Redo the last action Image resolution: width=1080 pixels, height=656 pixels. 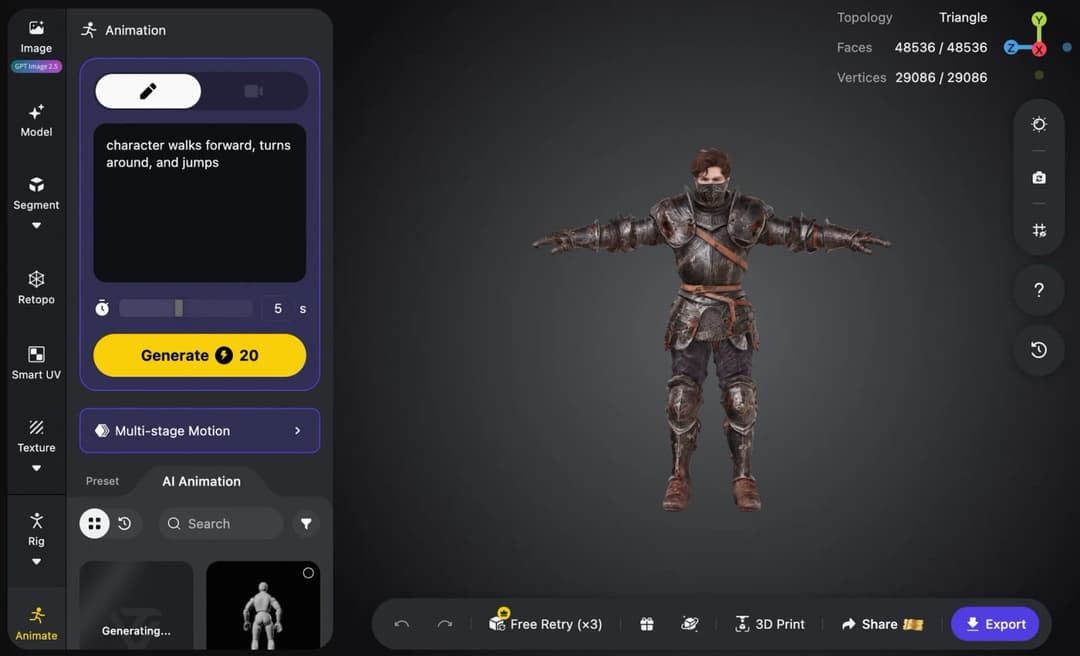point(445,624)
